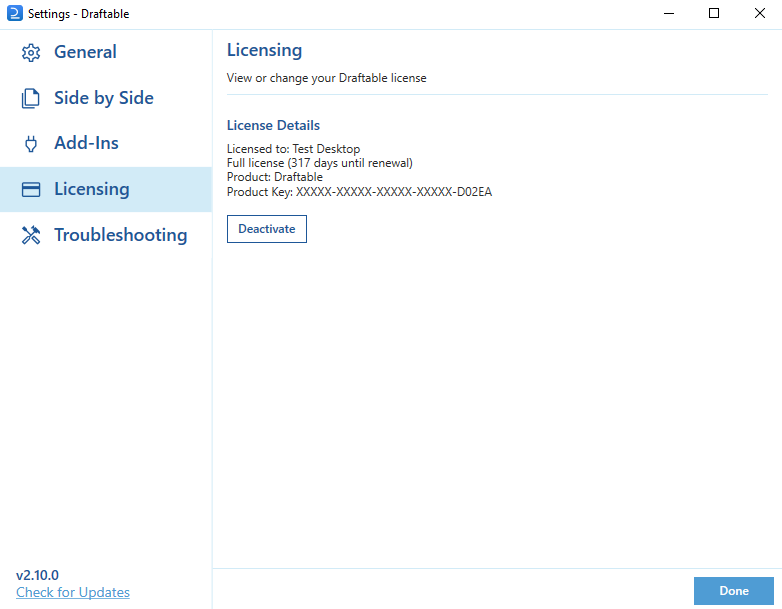The image size is (782, 609).
Task: Click Done to close settings
Action: (734, 591)
